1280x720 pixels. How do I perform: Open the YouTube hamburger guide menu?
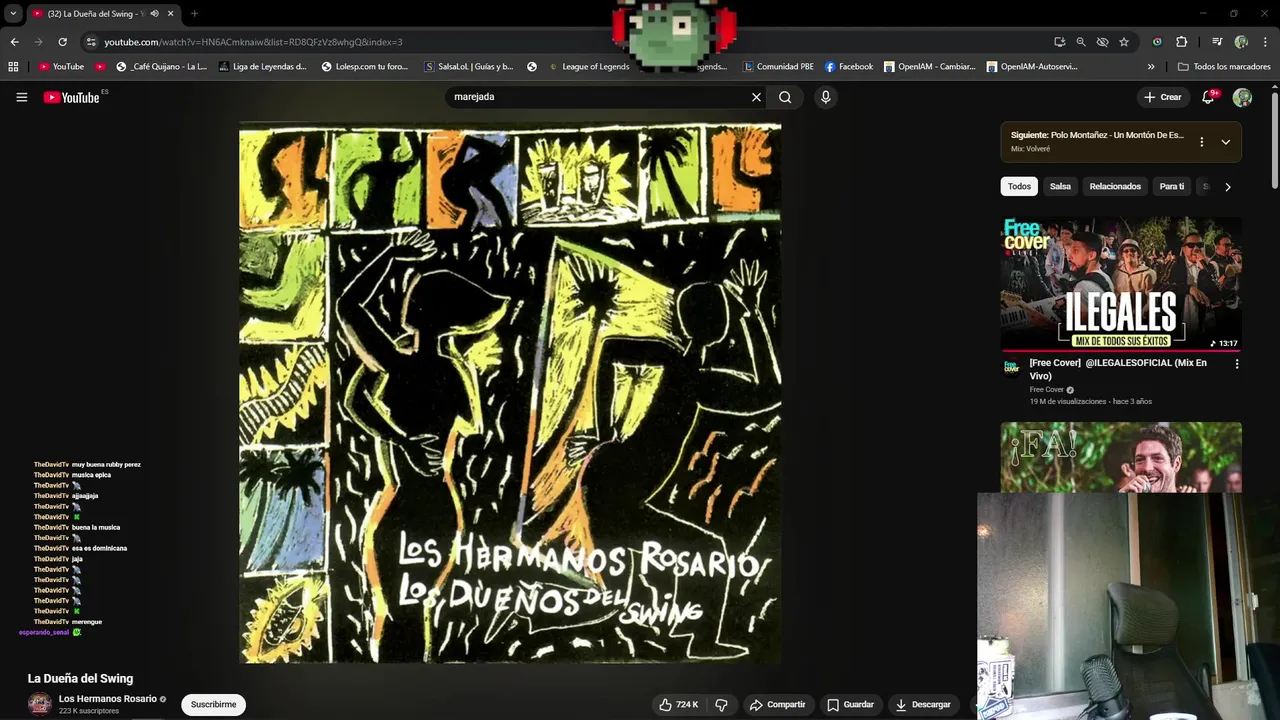[21, 97]
